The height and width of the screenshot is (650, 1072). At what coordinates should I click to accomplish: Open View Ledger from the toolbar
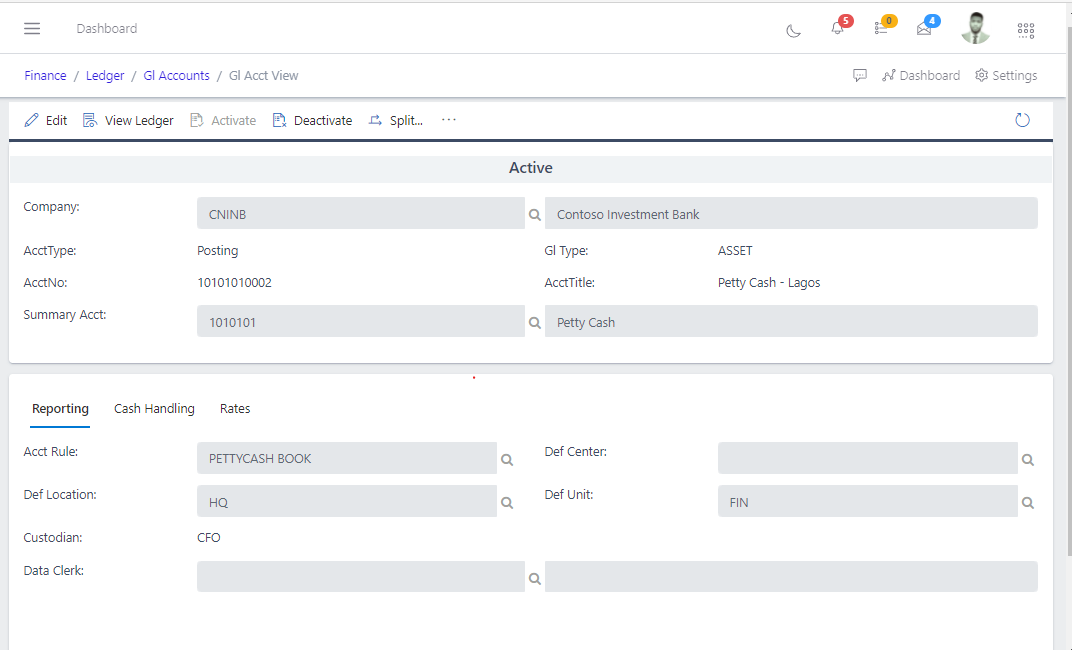coord(128,120)
